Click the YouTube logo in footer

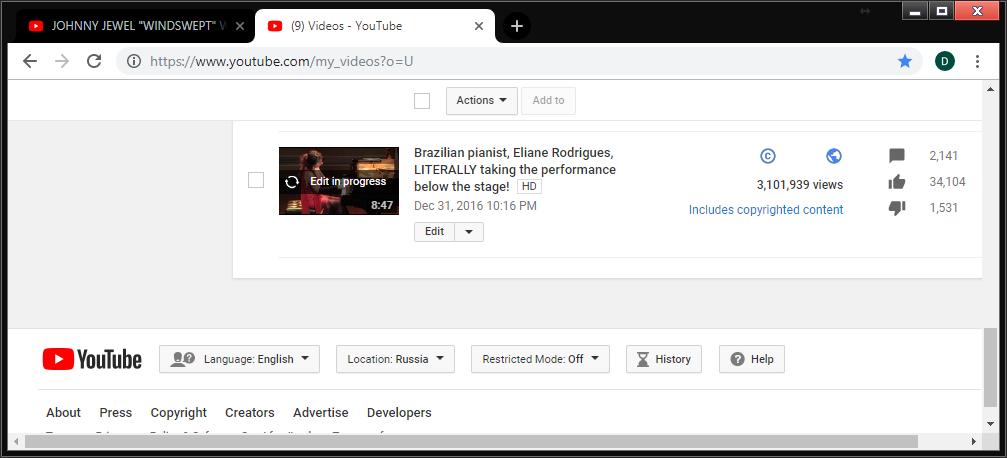point(92,359)
